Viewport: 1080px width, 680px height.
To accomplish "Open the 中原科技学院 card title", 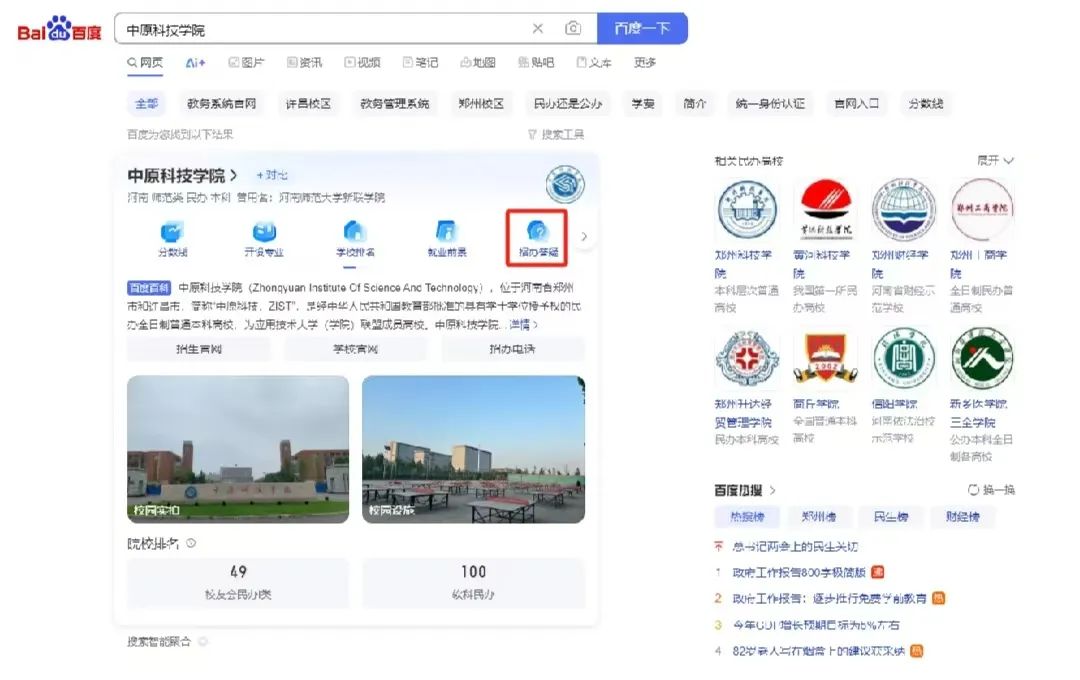I will (183, 176).
